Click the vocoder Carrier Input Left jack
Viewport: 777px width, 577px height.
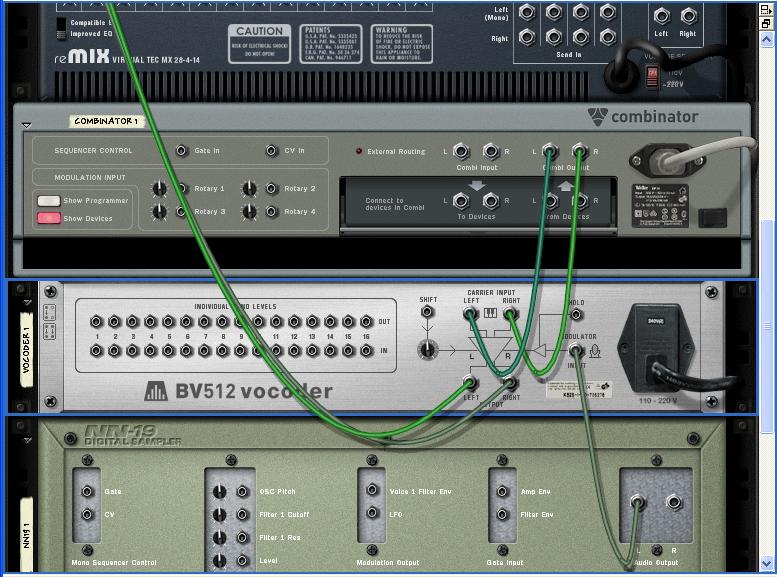tap(470, 313)
